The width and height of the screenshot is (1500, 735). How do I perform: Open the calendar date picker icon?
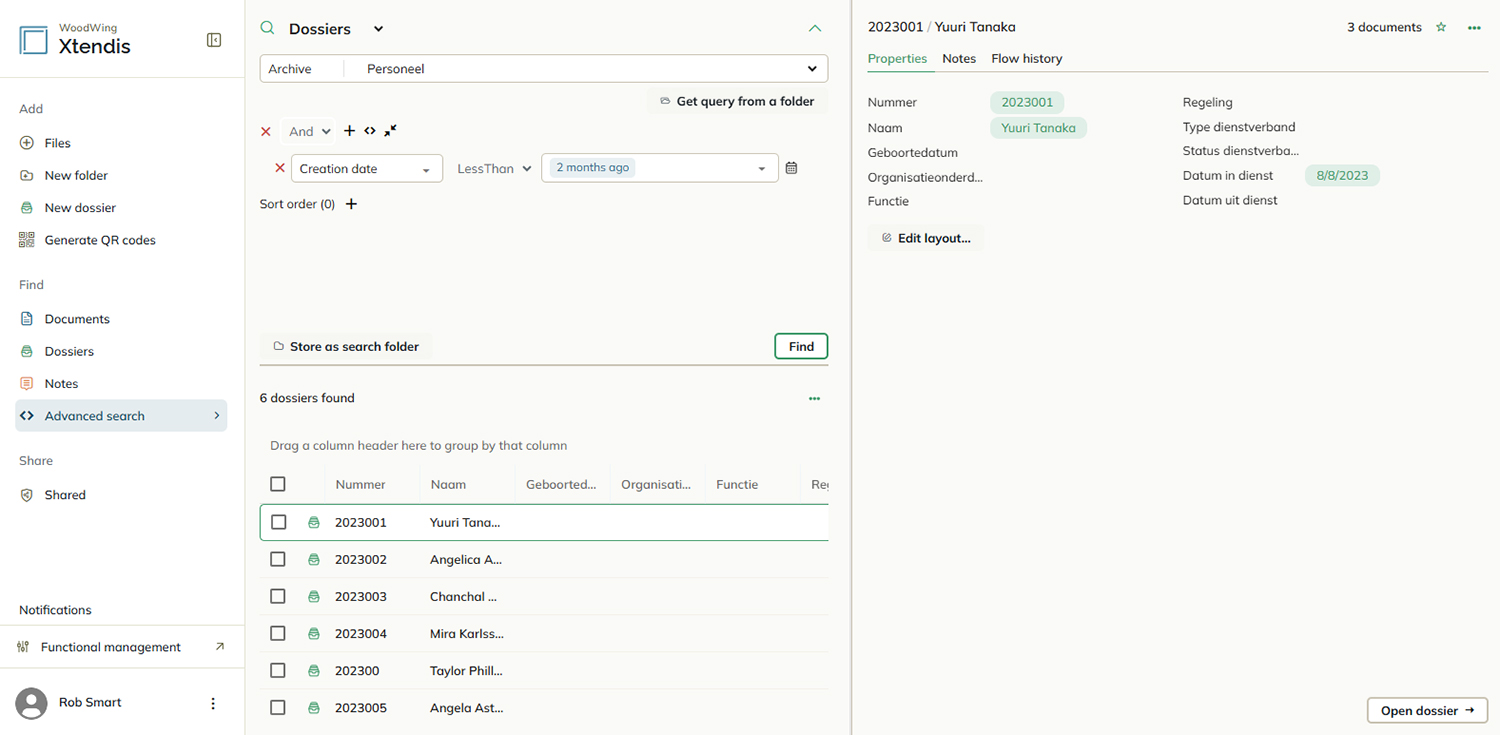[x=791, y=168]
